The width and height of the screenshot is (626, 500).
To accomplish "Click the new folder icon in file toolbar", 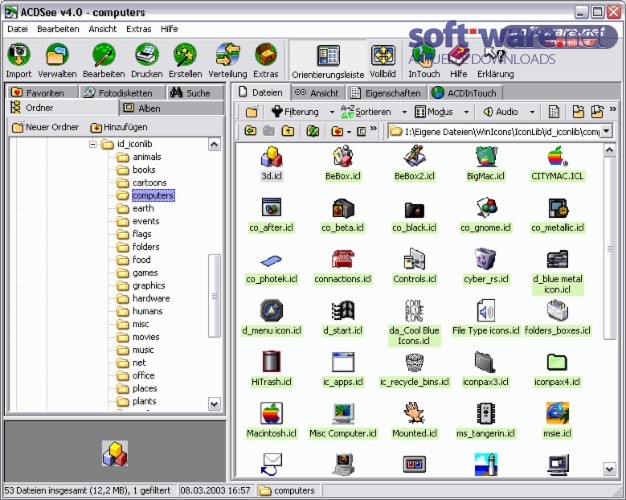I will point(252,112).
